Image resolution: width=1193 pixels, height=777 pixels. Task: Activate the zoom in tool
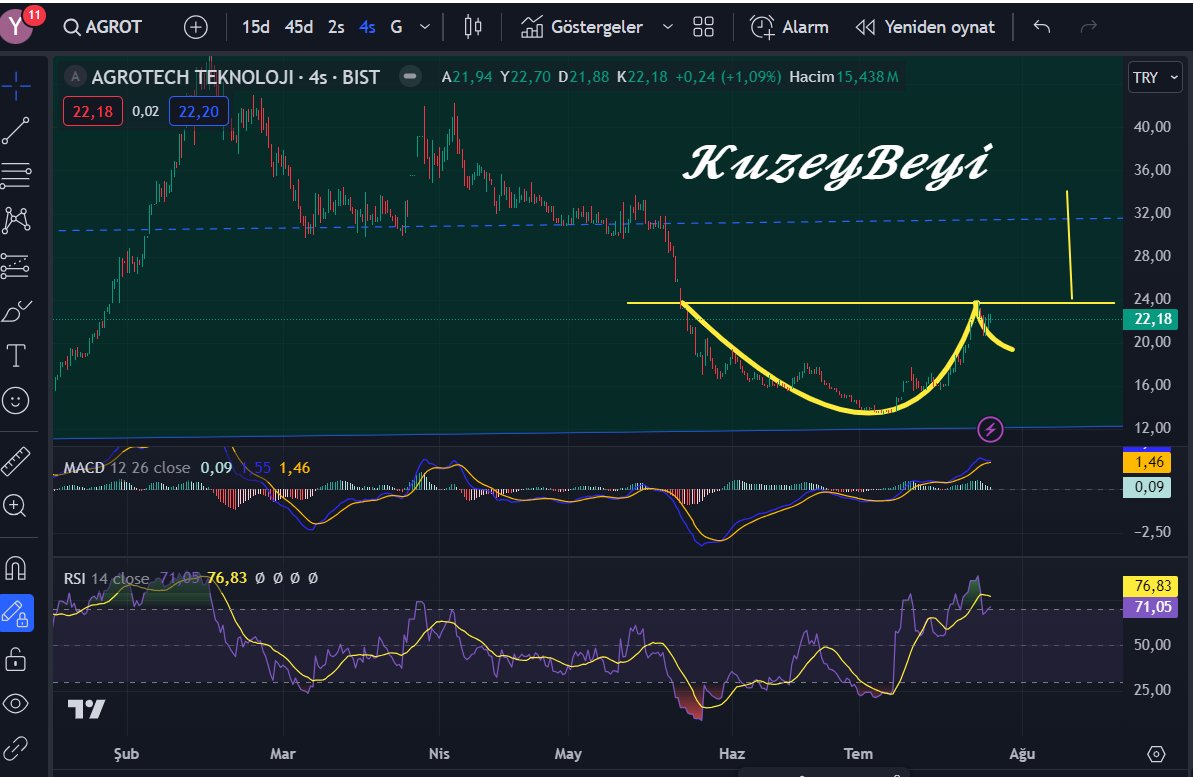tap(16, 506)
